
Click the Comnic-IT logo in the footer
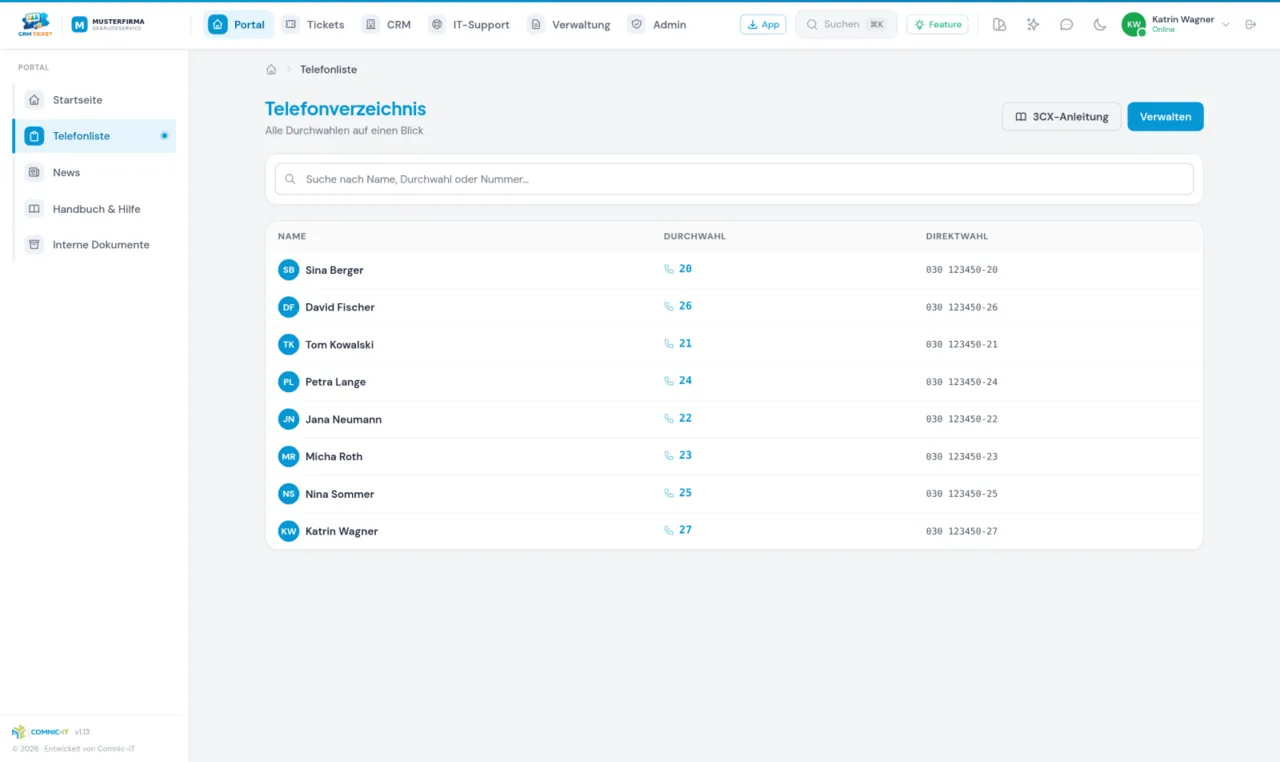pos(40,732)
